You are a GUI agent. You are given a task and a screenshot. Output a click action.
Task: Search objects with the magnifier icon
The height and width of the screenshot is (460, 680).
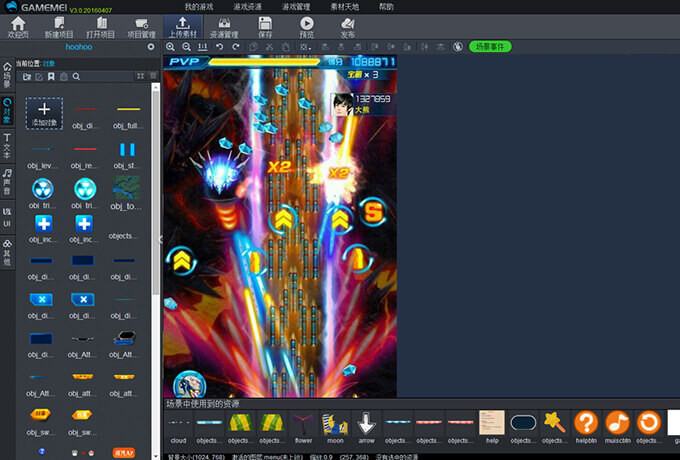76,77
